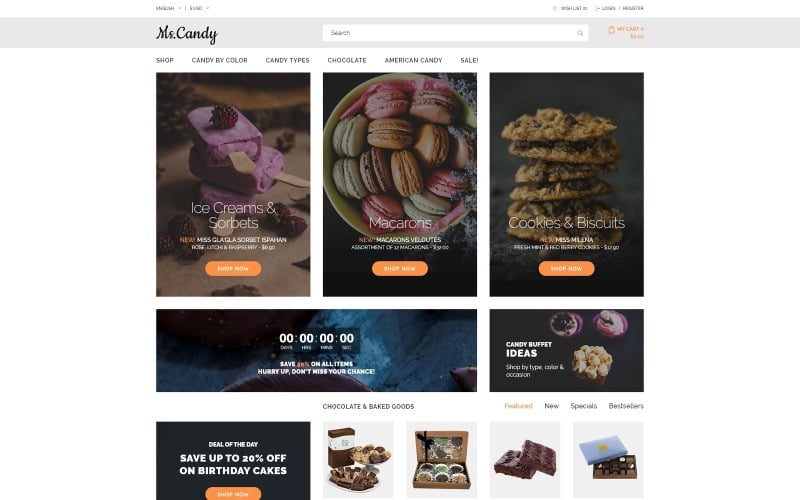Switch to the Bestsellers tab
Viewport: 800px width, 500px height.
point(626,406)
